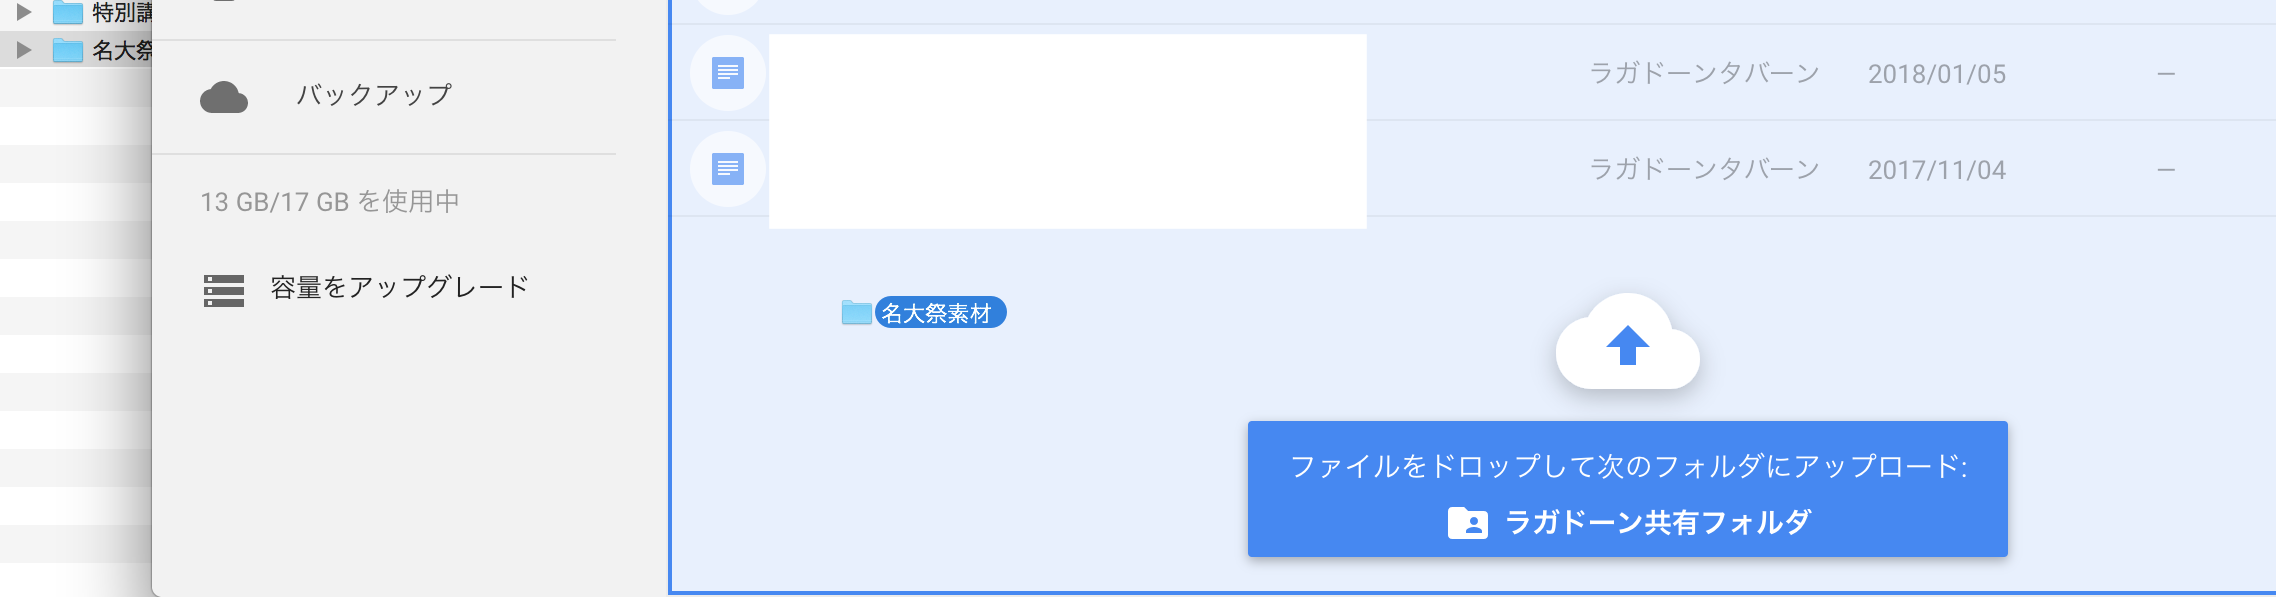Expand the 特別講 folder disclosure triangle
Screen dimensions: 2276x597
point(24,12)
